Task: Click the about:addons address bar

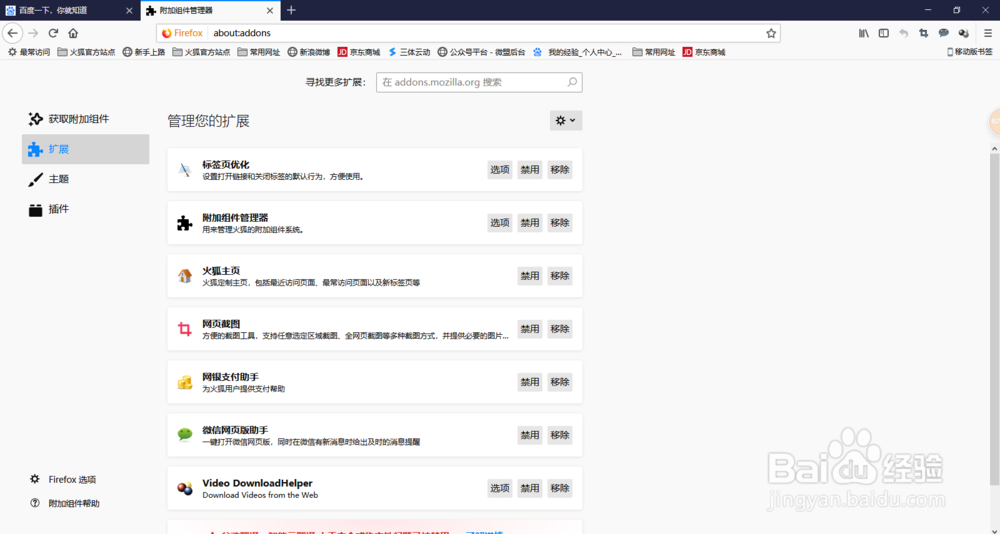Action: [468, 33]
